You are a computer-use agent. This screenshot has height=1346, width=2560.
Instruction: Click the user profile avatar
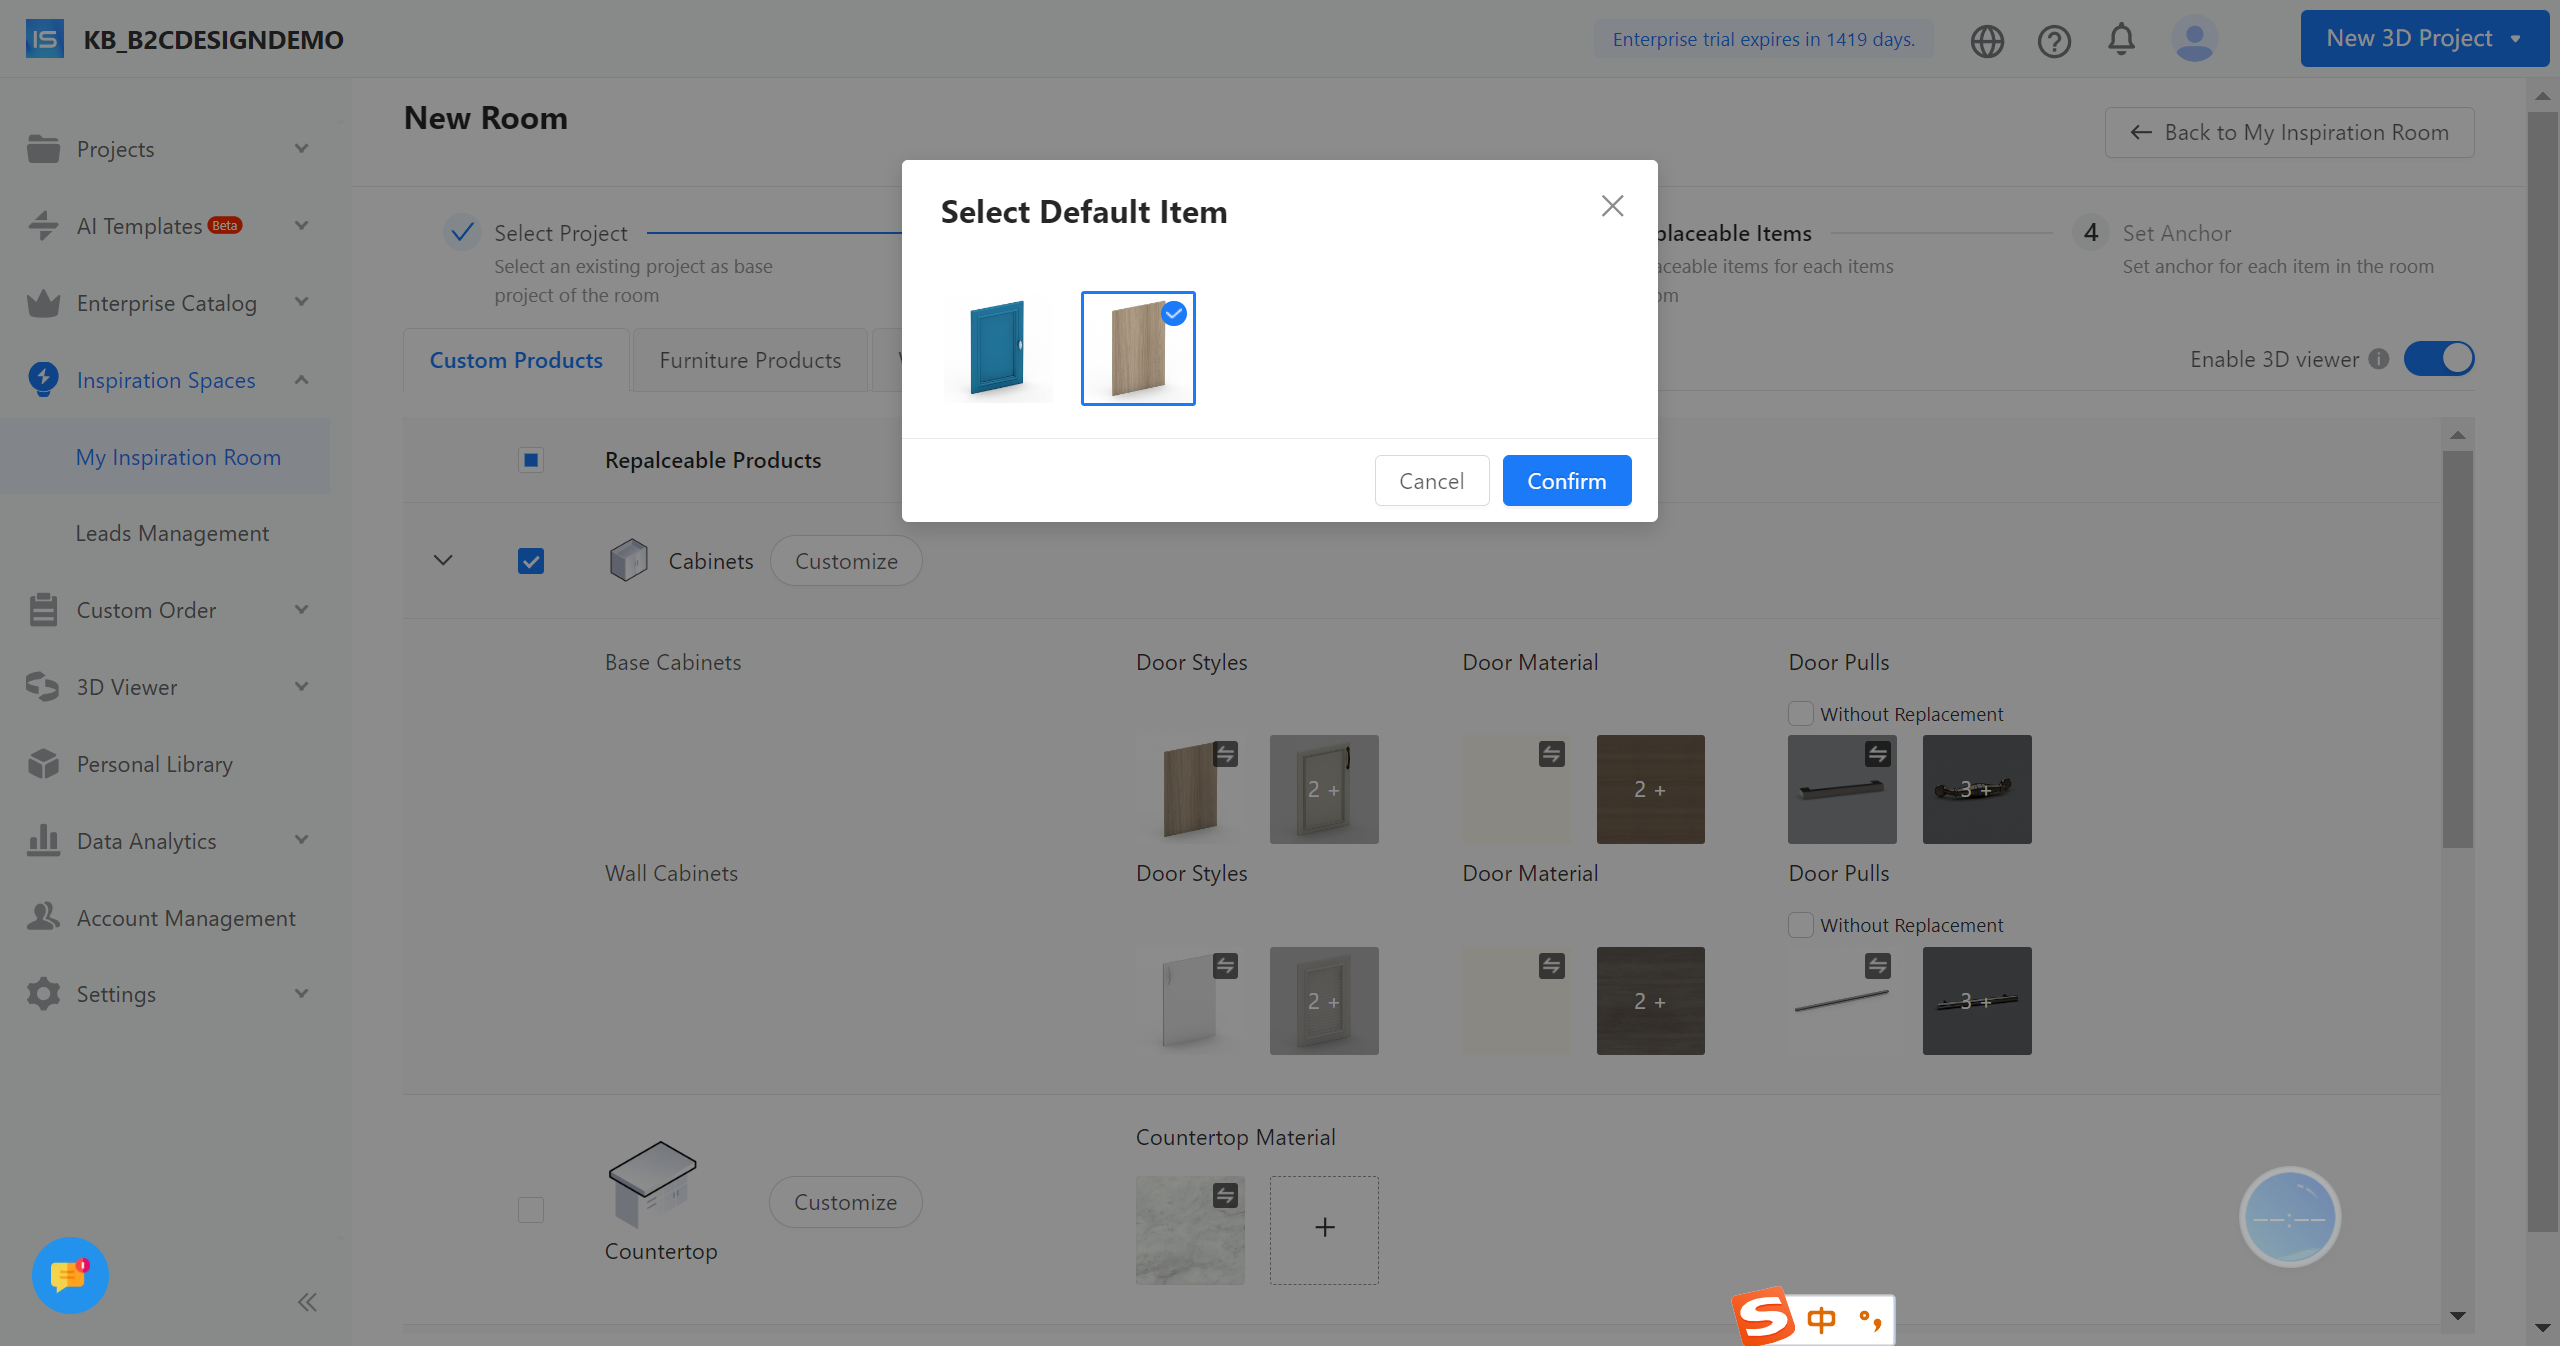coord(2194,40)
